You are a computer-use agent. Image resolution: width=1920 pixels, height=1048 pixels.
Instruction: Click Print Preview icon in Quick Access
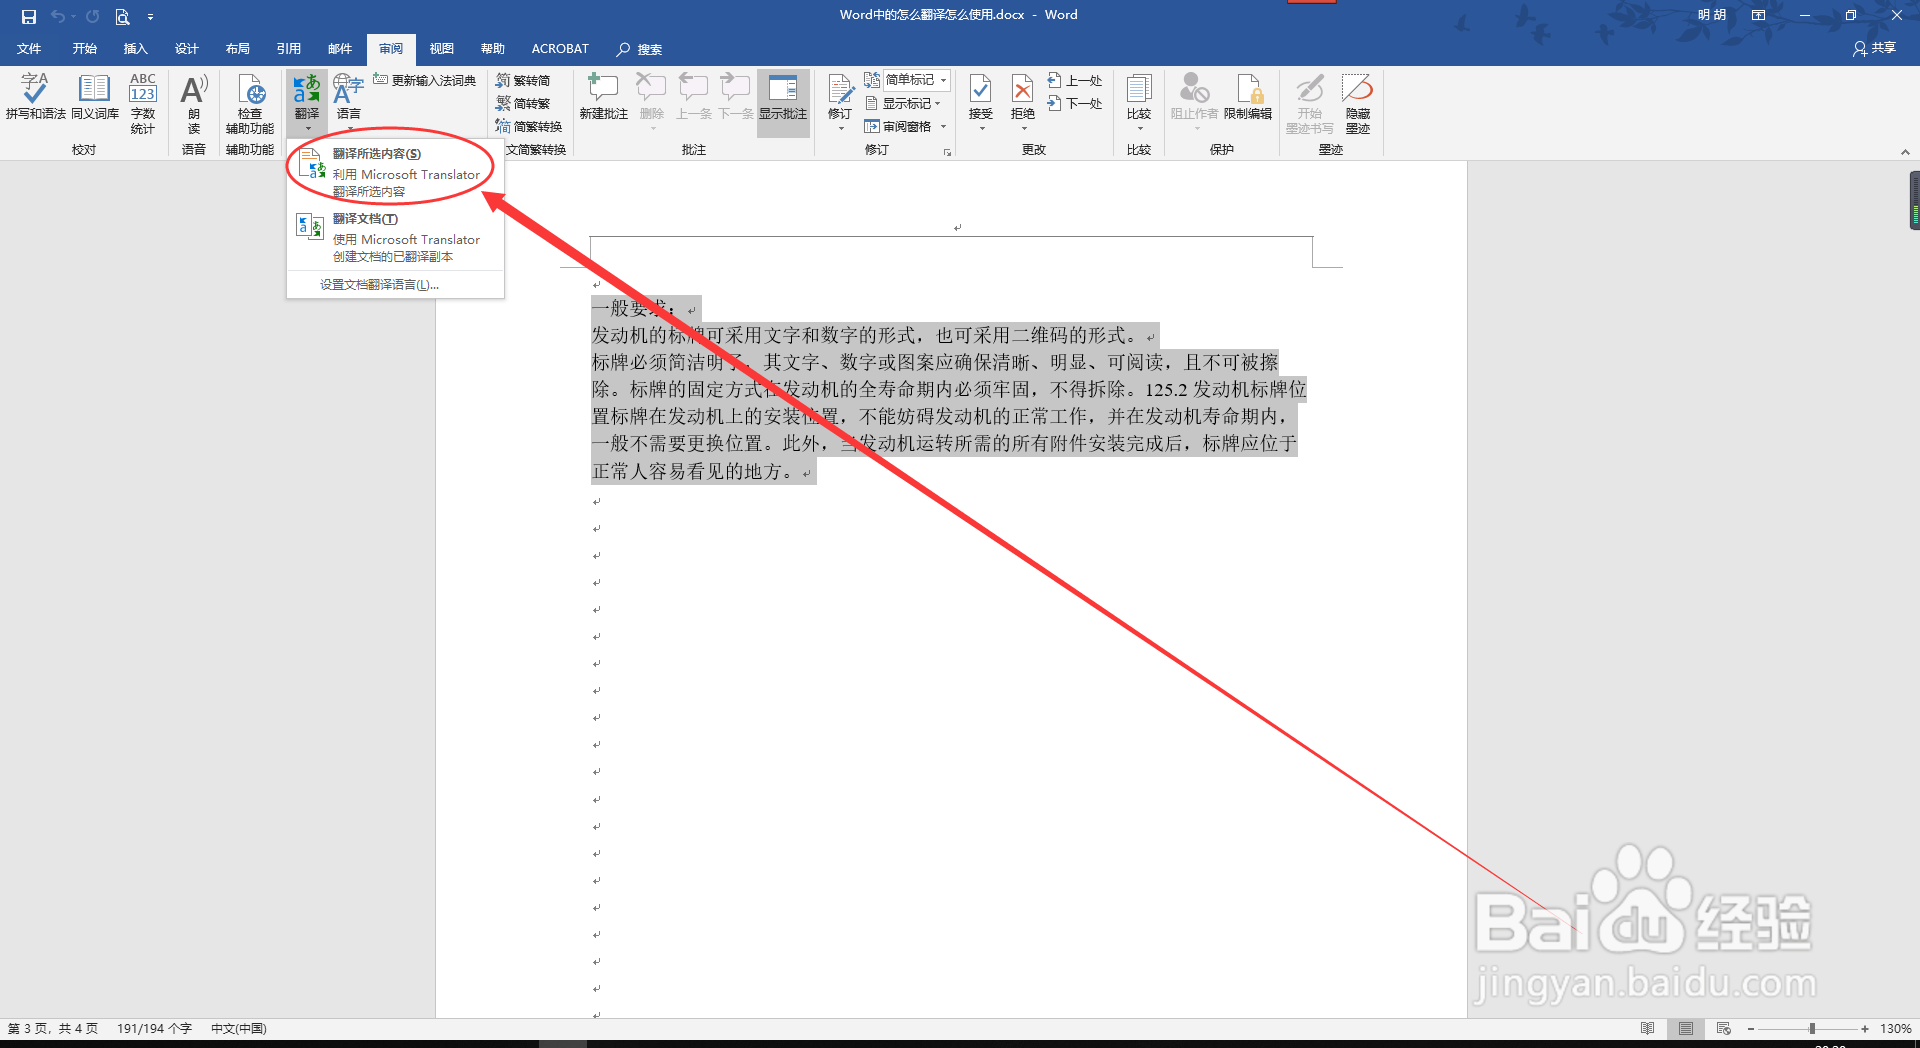pos(122,16)
